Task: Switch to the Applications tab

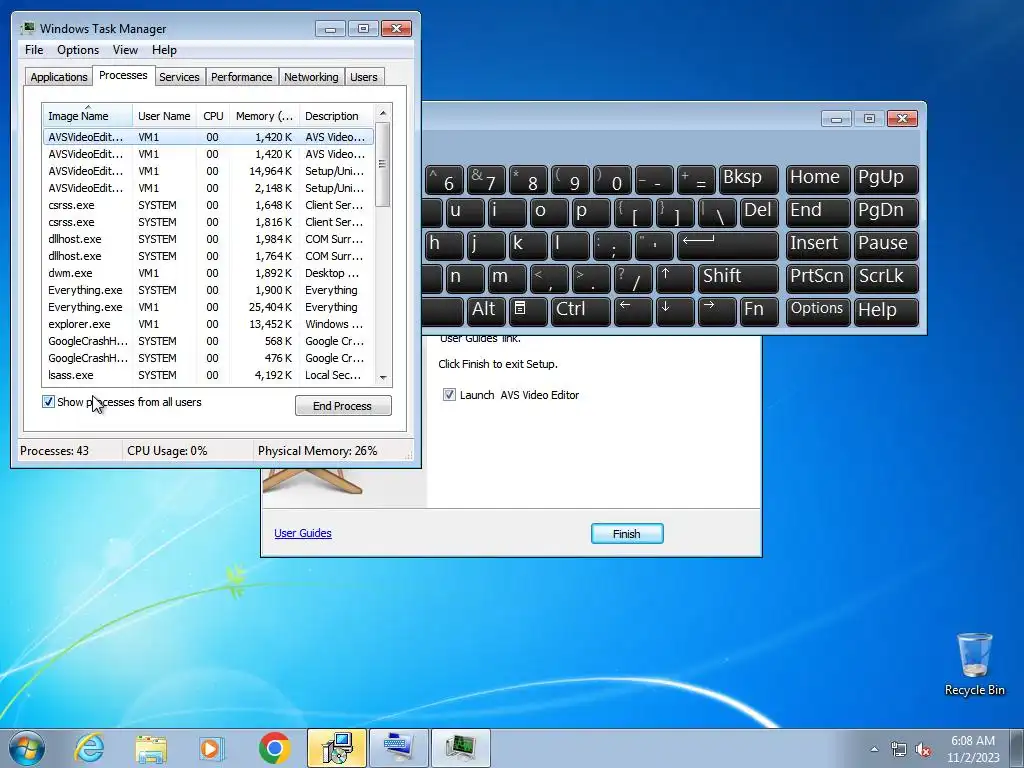Action: [59, 77]
